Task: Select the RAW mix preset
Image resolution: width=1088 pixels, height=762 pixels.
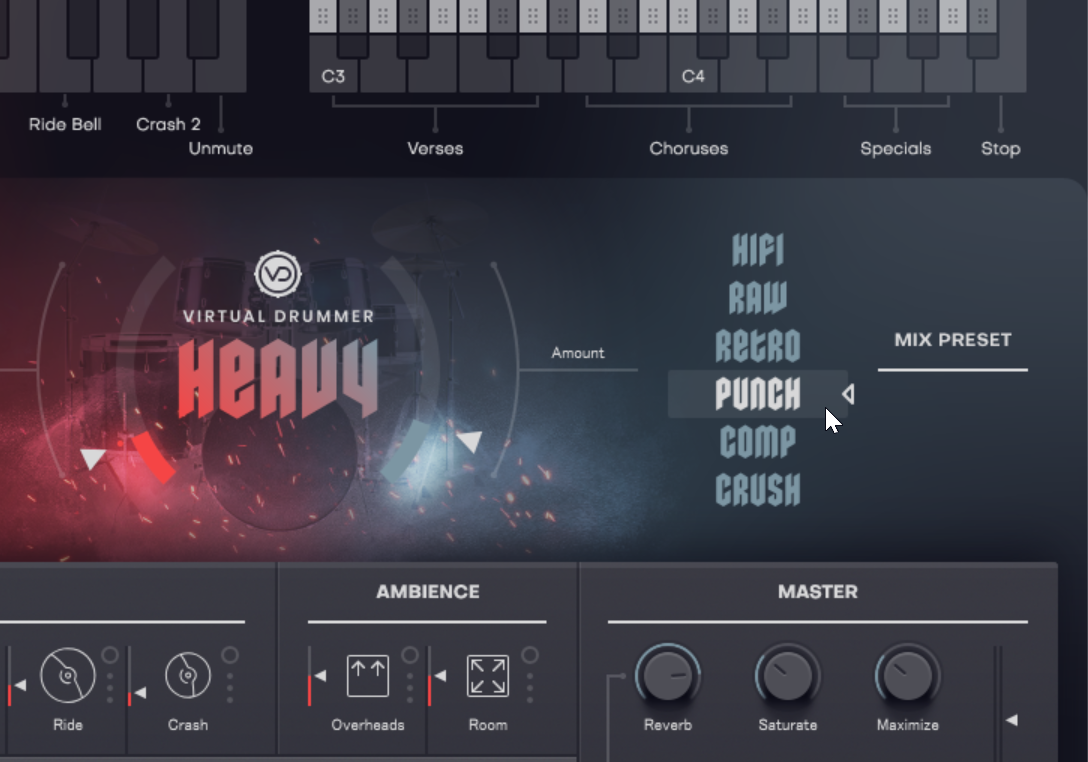Action: [758, 298]
